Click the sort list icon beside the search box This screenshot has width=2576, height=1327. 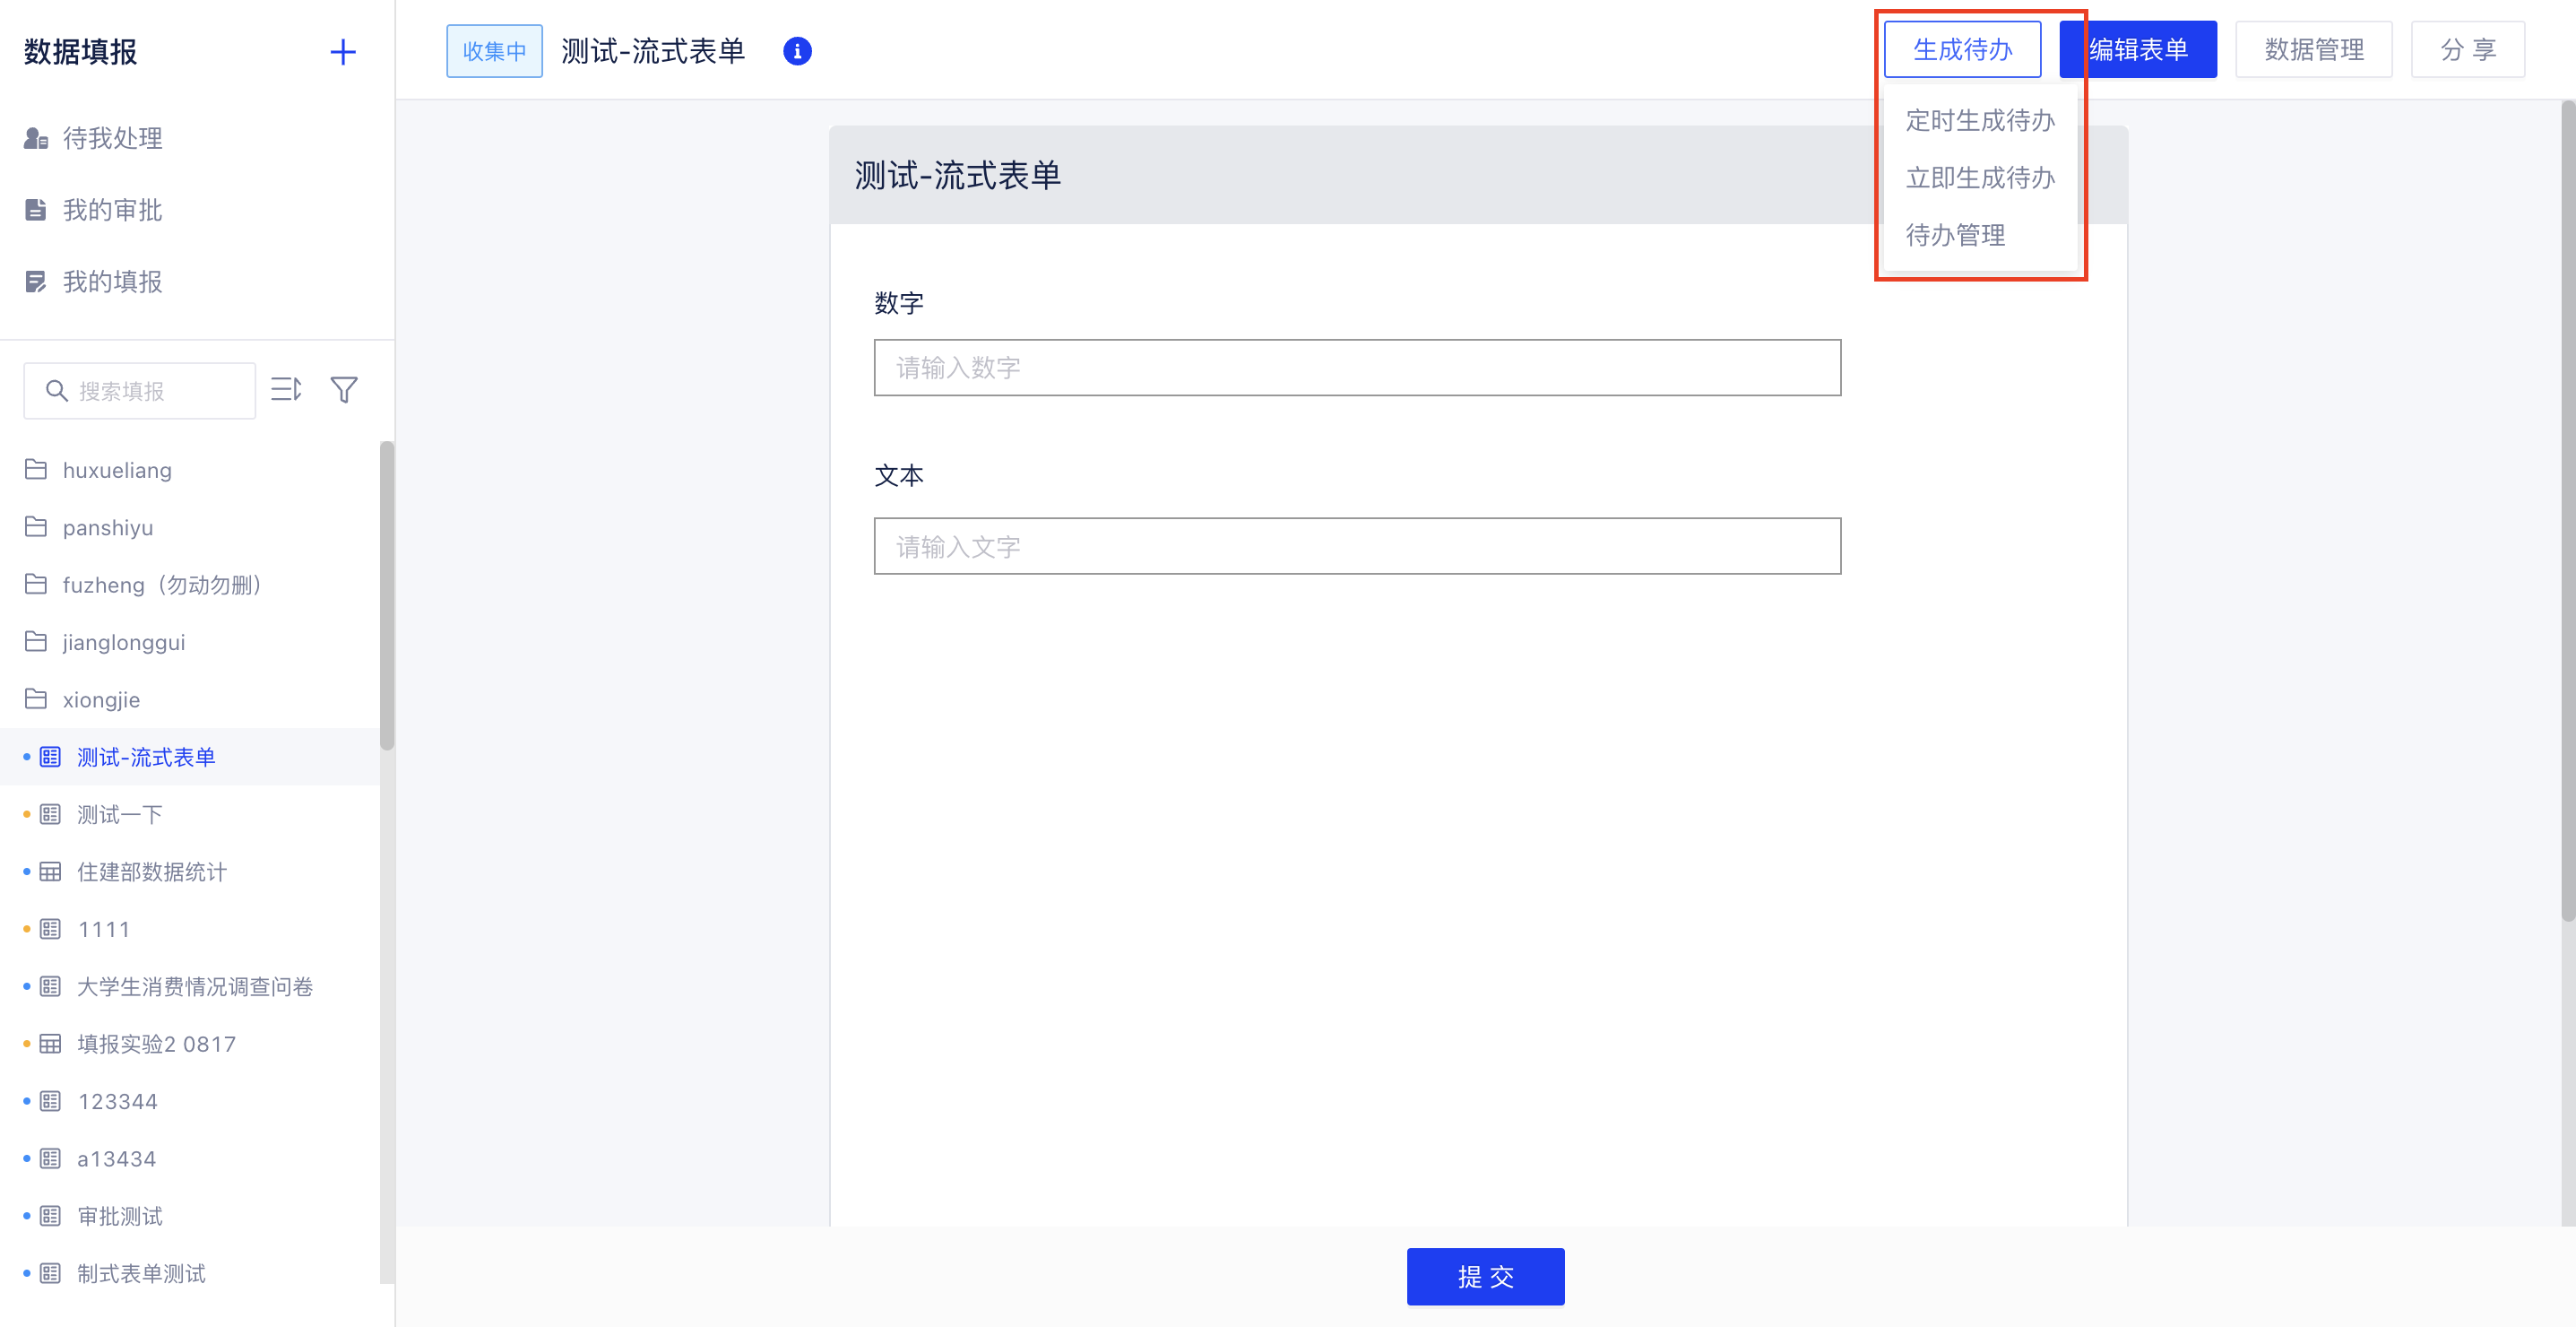tap(286, 389)
